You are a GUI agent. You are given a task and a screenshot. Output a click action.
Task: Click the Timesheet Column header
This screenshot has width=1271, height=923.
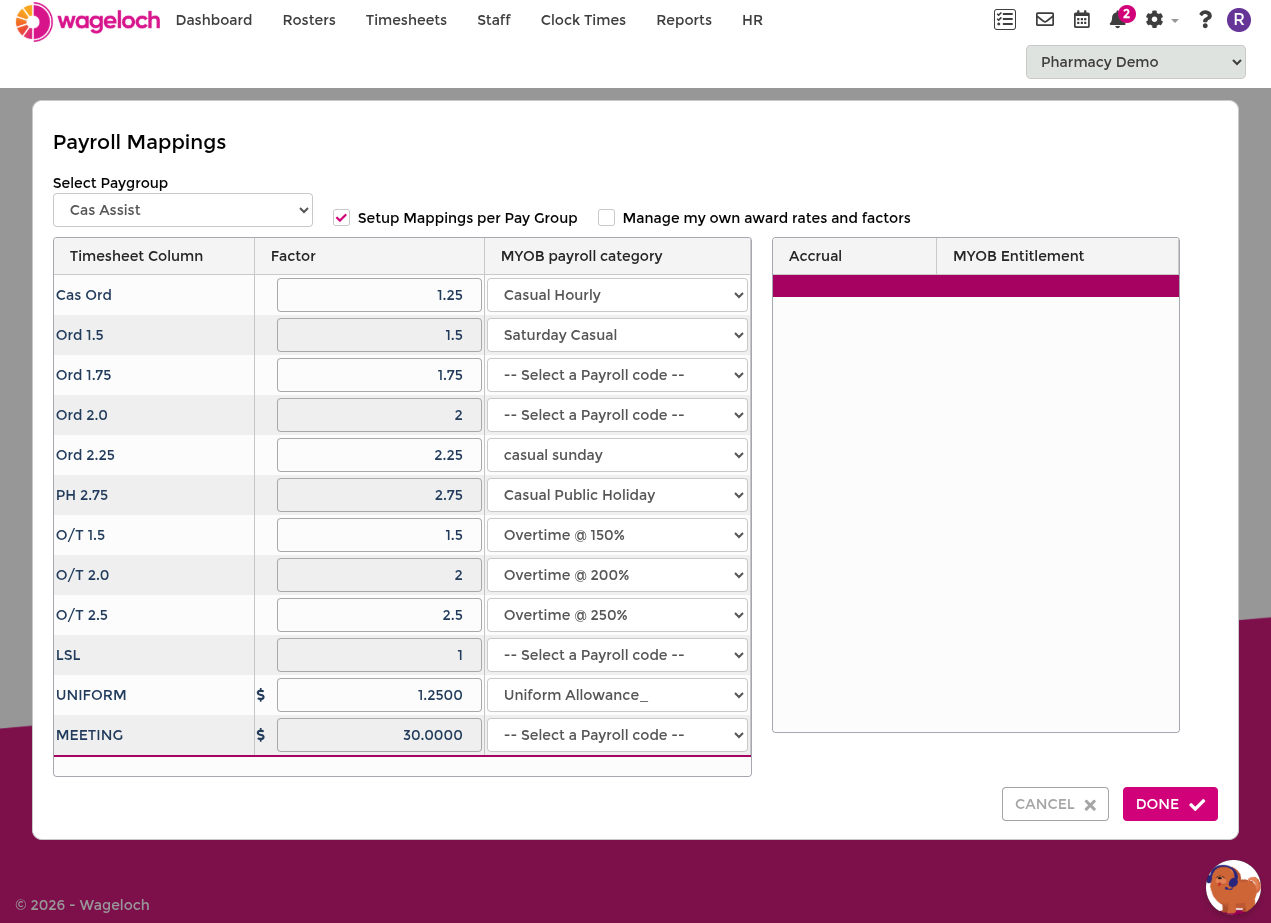pos(154,256)
